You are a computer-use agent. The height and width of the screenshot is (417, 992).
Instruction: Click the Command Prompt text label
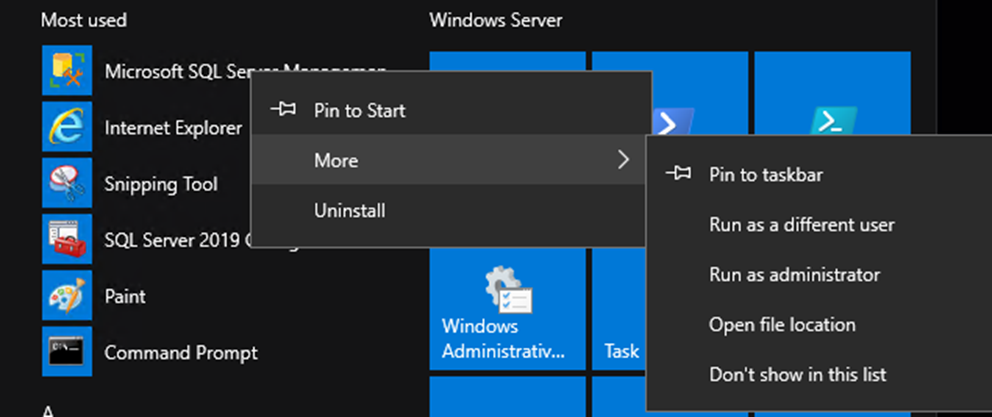[181, 352]
